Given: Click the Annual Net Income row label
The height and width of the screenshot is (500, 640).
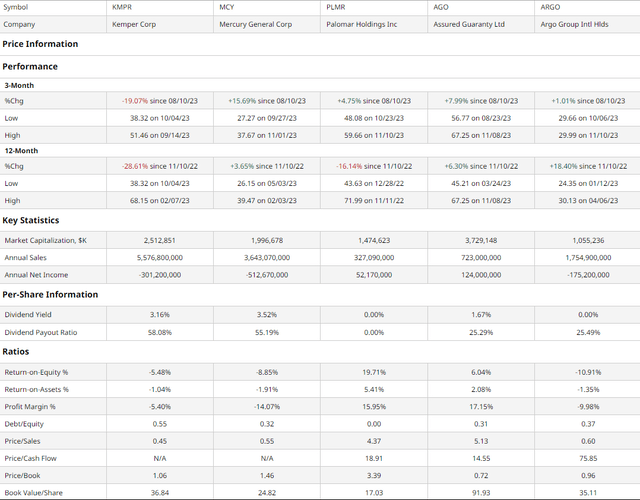Looking at the screenshot, I should click(x=36, y=275).
